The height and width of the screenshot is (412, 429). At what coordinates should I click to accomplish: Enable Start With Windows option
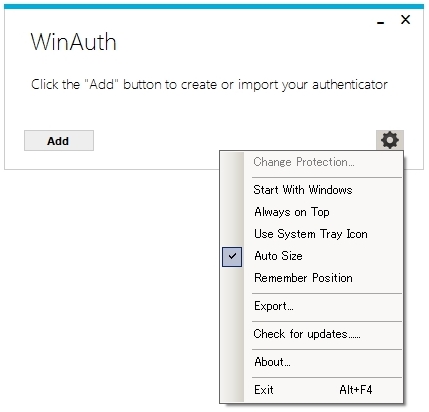311,190
